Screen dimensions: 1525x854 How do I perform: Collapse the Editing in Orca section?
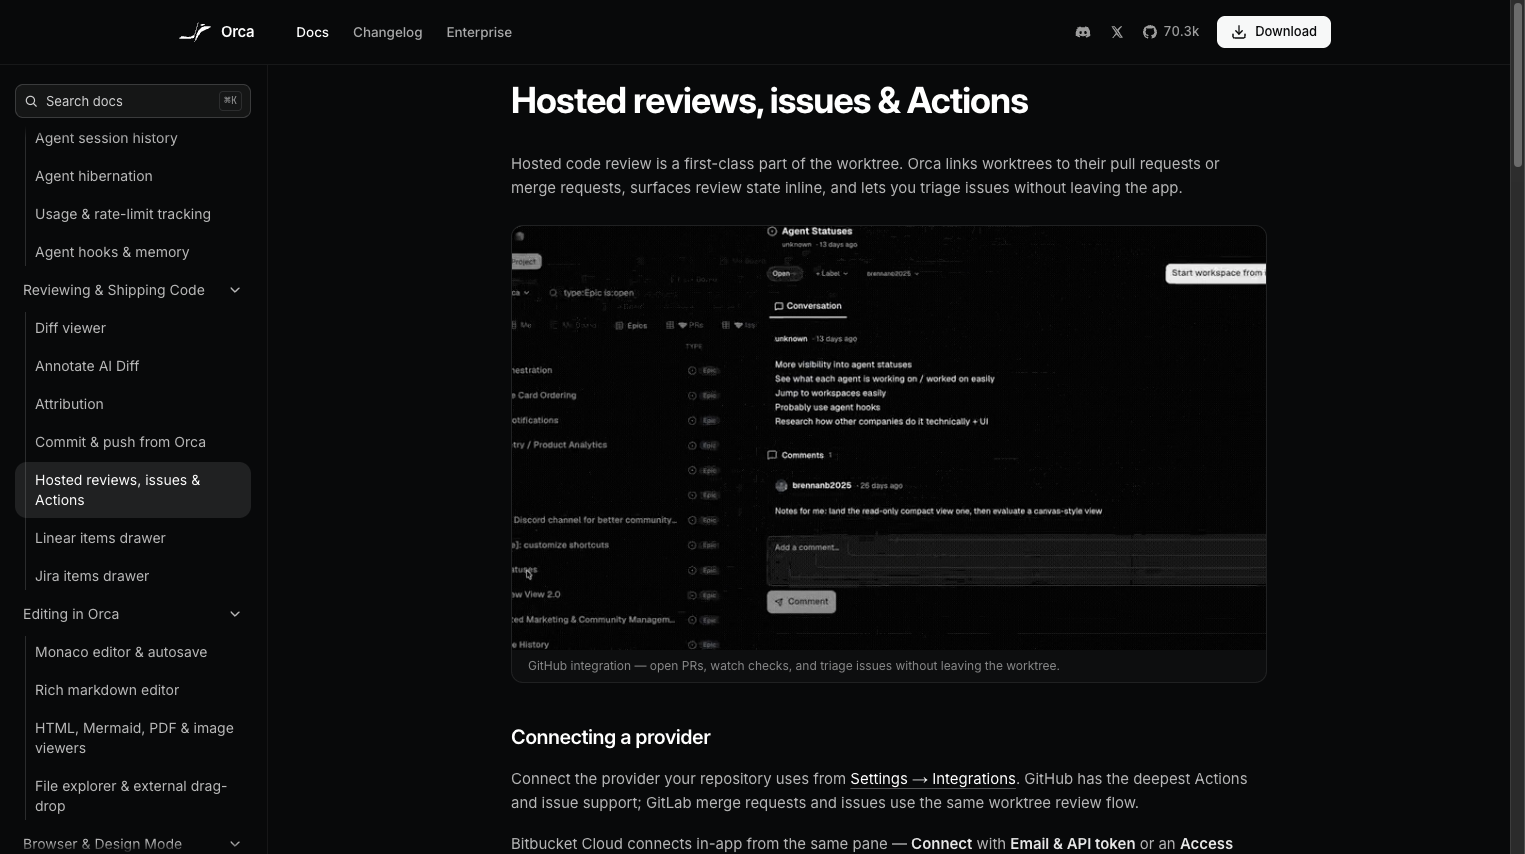tap(235, 614)
